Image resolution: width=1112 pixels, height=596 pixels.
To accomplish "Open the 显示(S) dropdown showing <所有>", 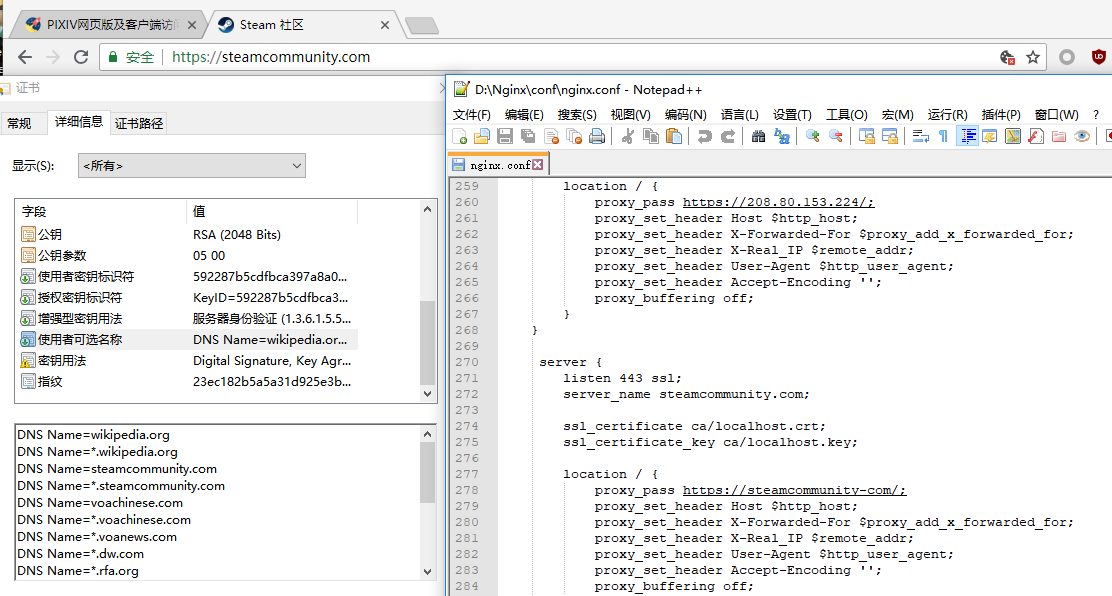I will click(x=191, y=165).
